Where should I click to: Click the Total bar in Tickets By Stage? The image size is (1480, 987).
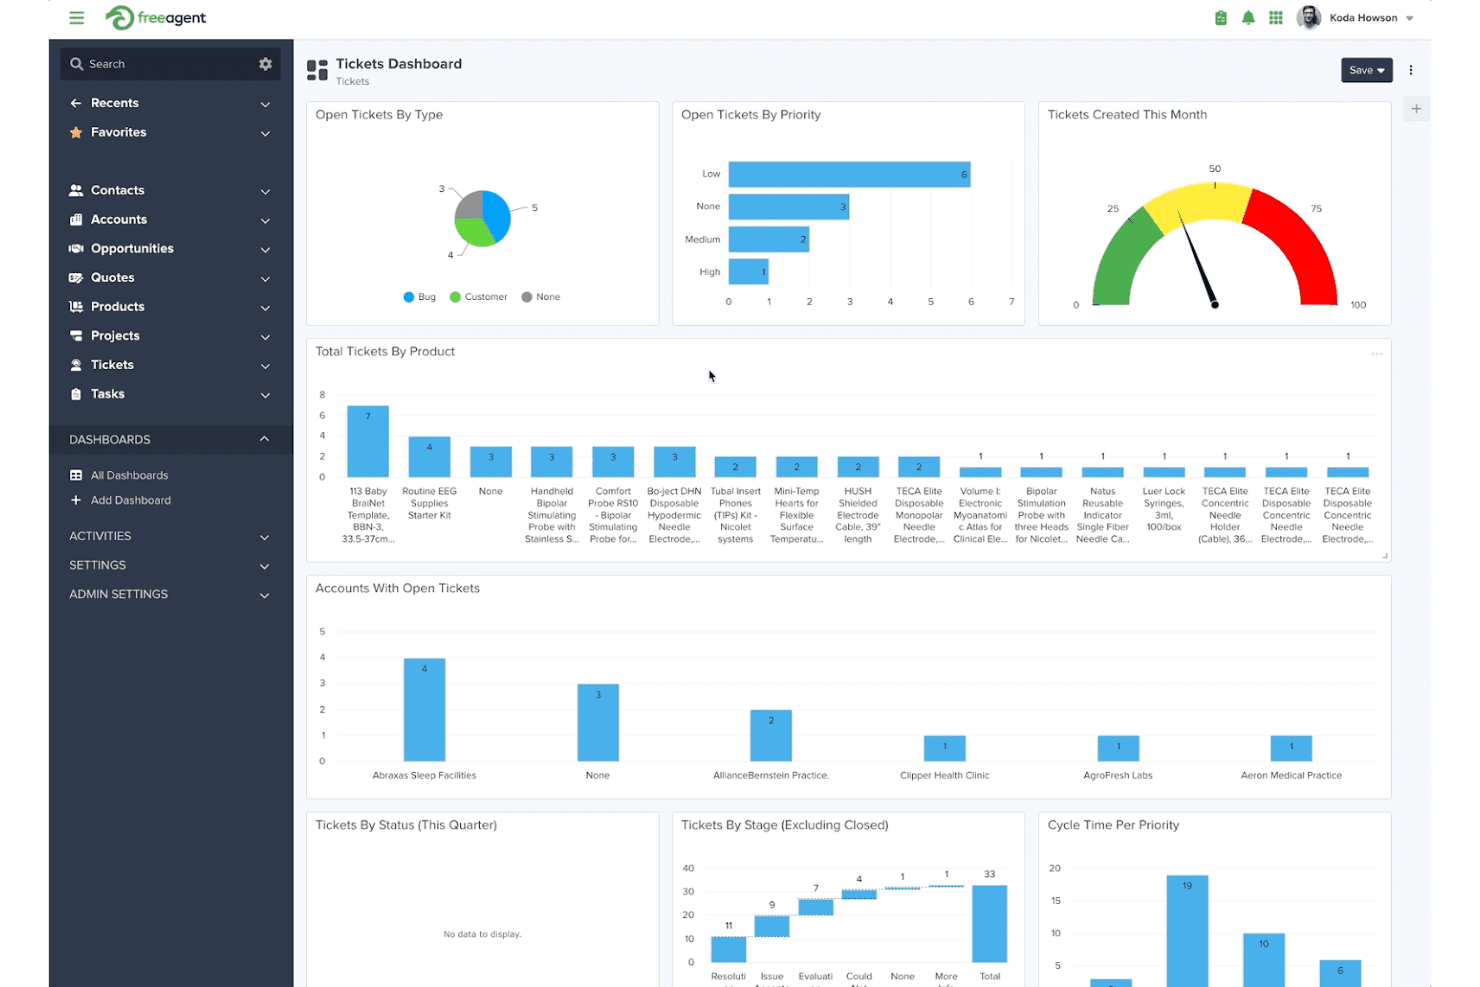point(990,924)
